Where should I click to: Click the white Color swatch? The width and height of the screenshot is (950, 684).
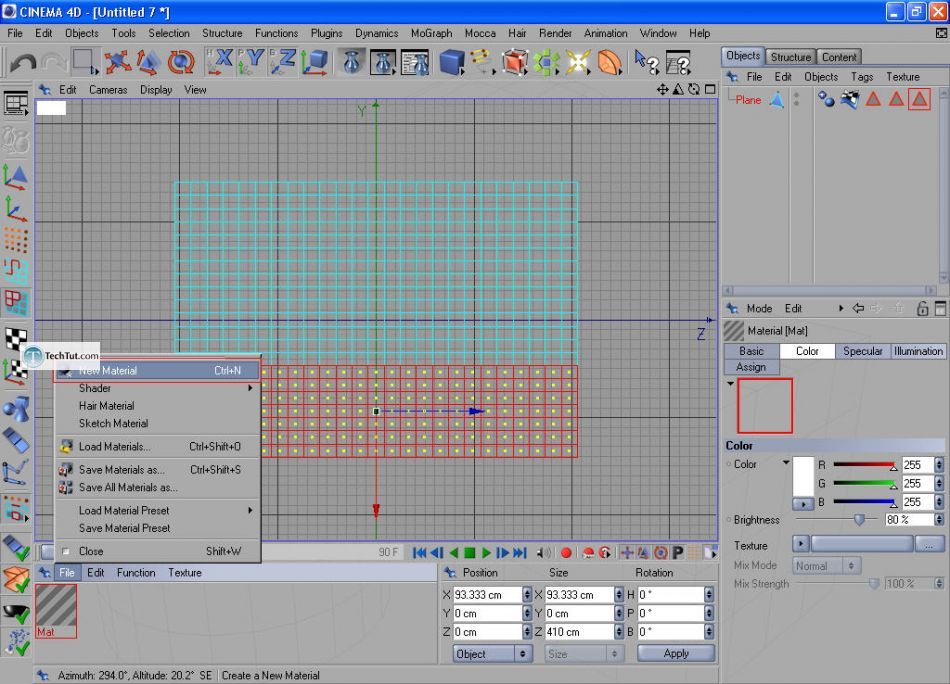point(803,477)
